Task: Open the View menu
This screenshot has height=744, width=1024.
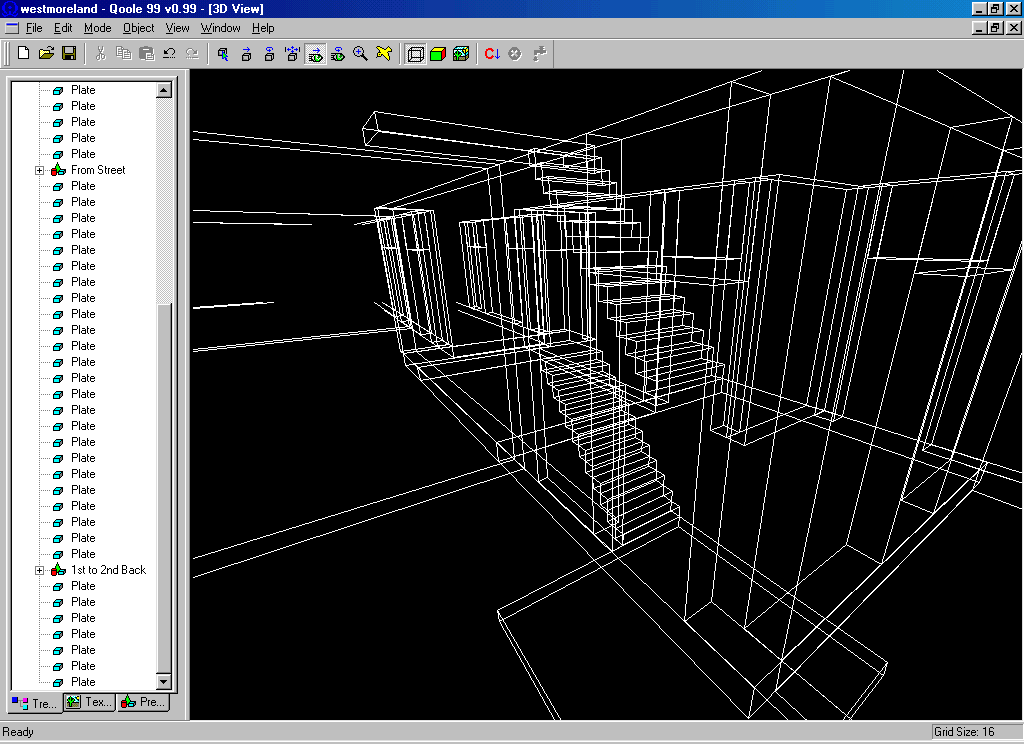Action: (177, 28)
